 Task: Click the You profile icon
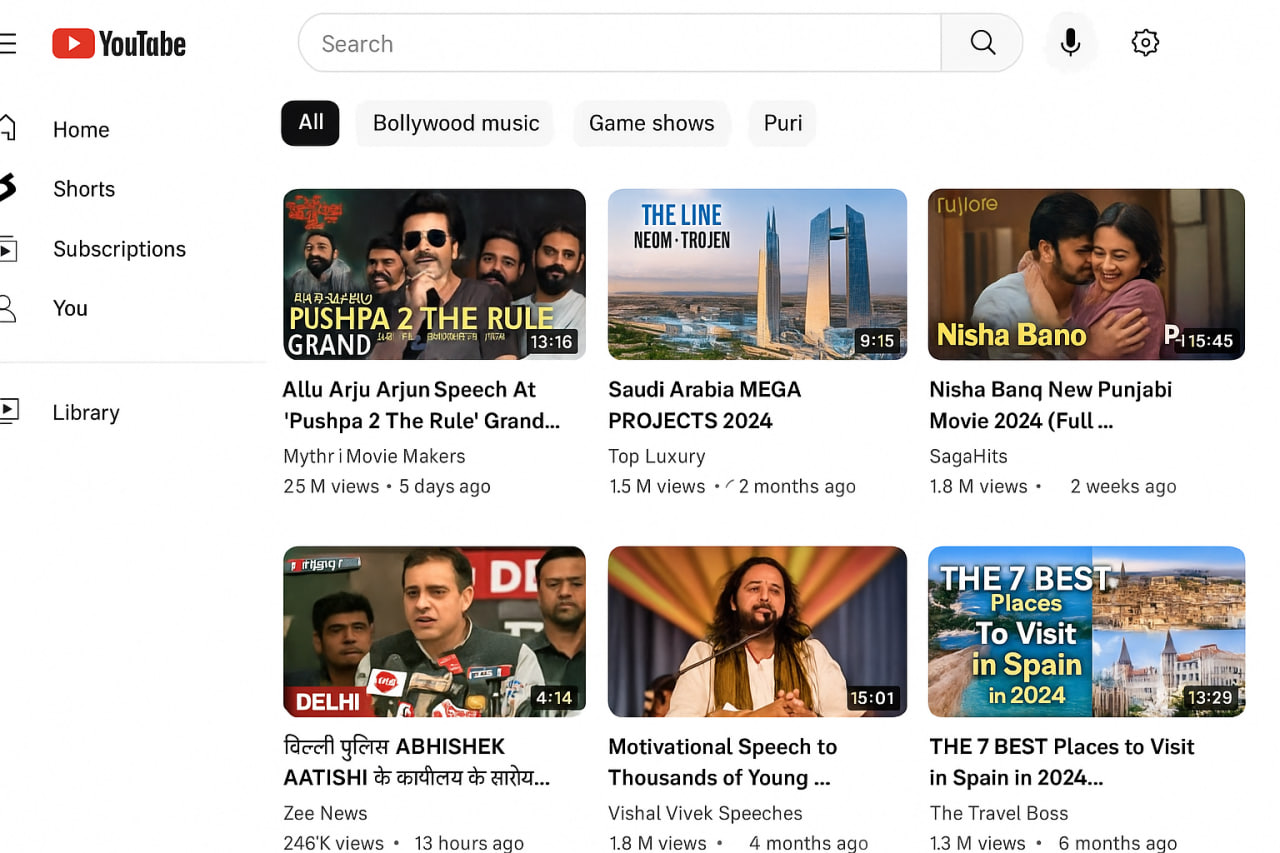tap(7, 308)
